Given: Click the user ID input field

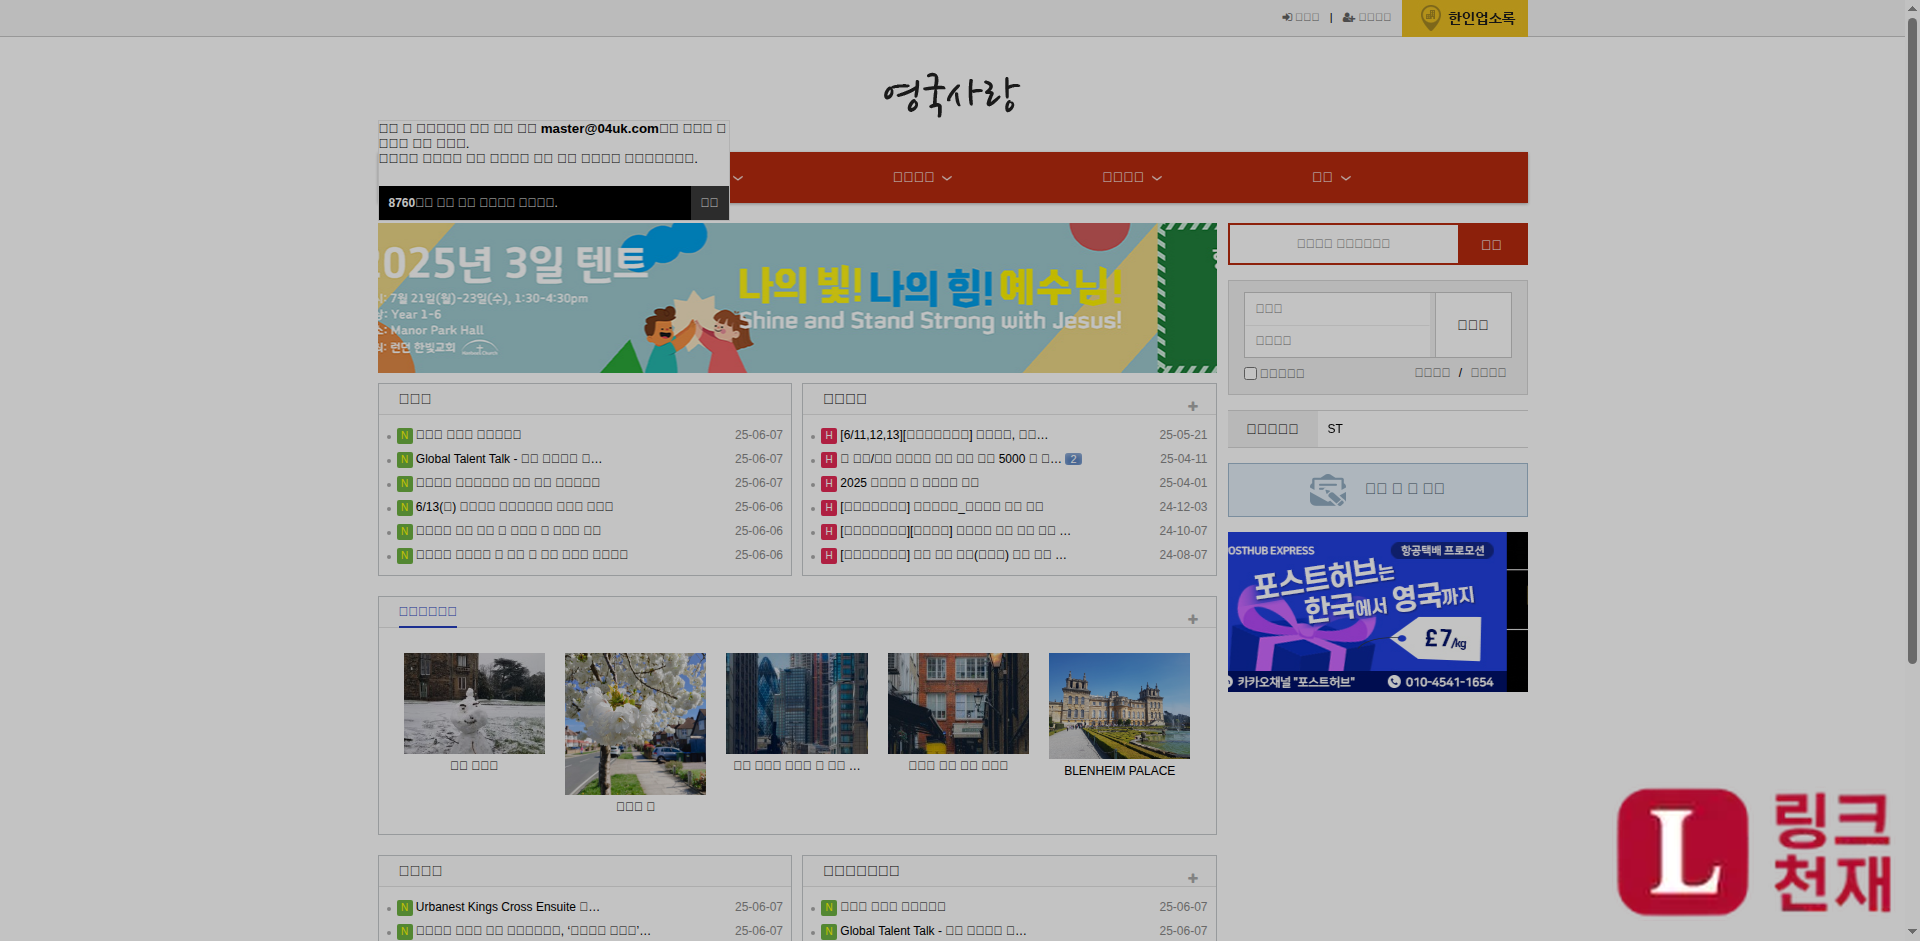Looking at the screenshot, I should click(x=1339, y=308).
